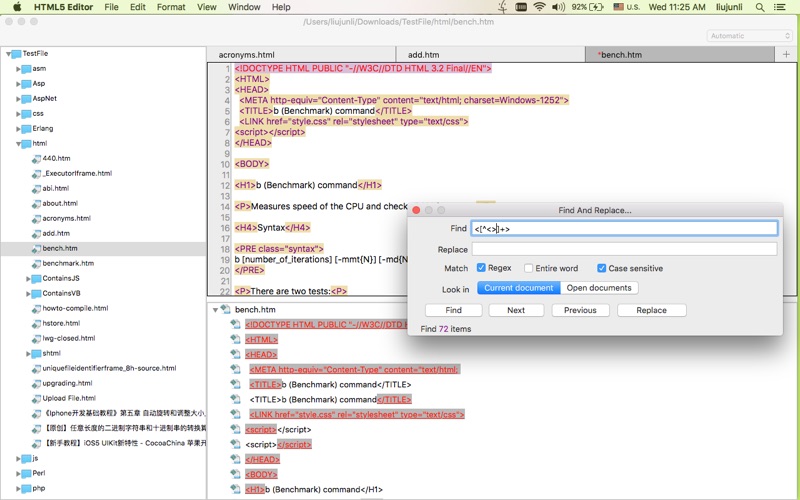
Task: Click folder icon of shtml
Action: [x=36, y=354]
